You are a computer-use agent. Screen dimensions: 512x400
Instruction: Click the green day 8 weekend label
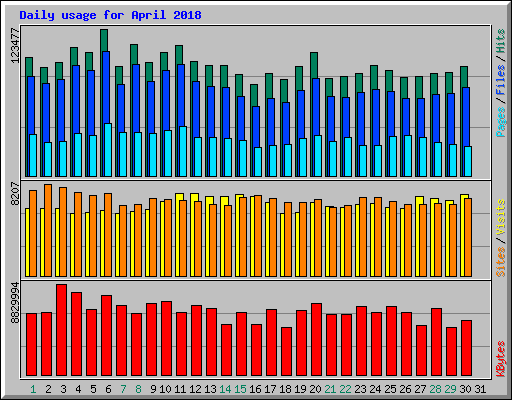(x=138, y=389)
